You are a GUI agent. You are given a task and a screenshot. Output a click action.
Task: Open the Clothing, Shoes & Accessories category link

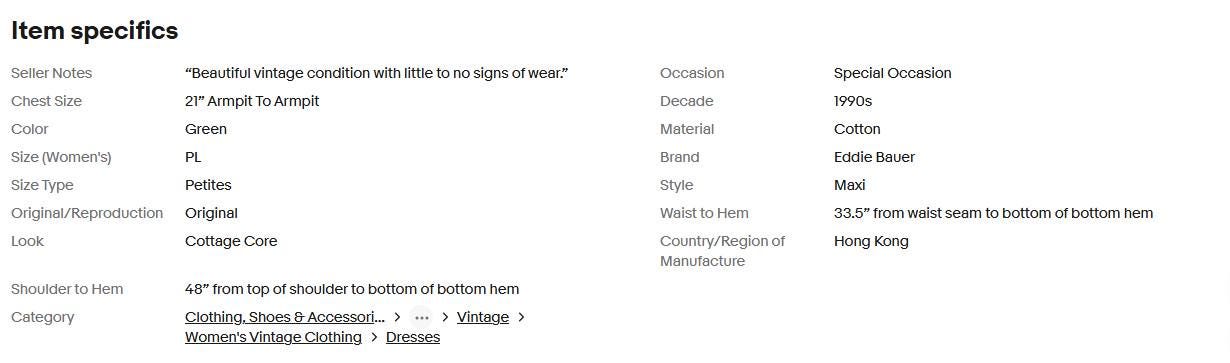pyautogui.click(x=285, y=317)
